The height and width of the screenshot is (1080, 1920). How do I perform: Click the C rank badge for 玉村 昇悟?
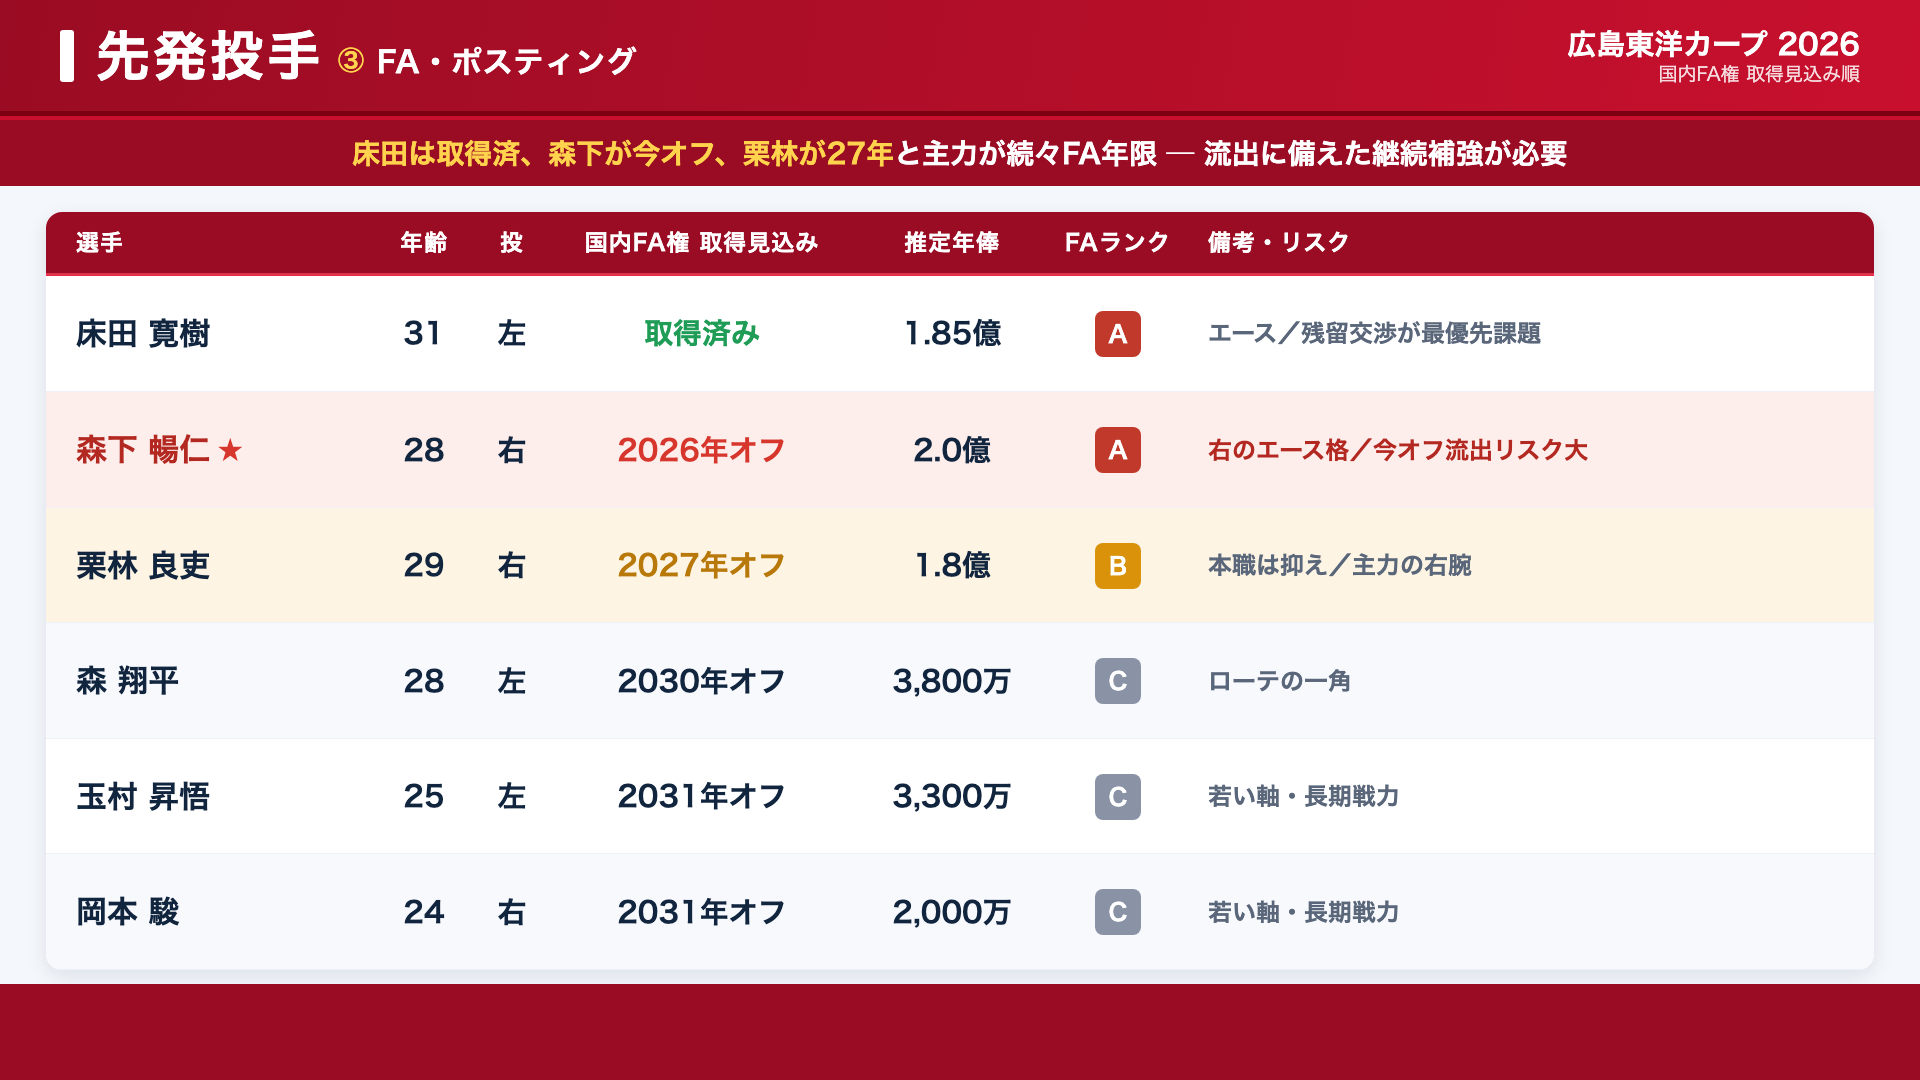(1117, 797)
